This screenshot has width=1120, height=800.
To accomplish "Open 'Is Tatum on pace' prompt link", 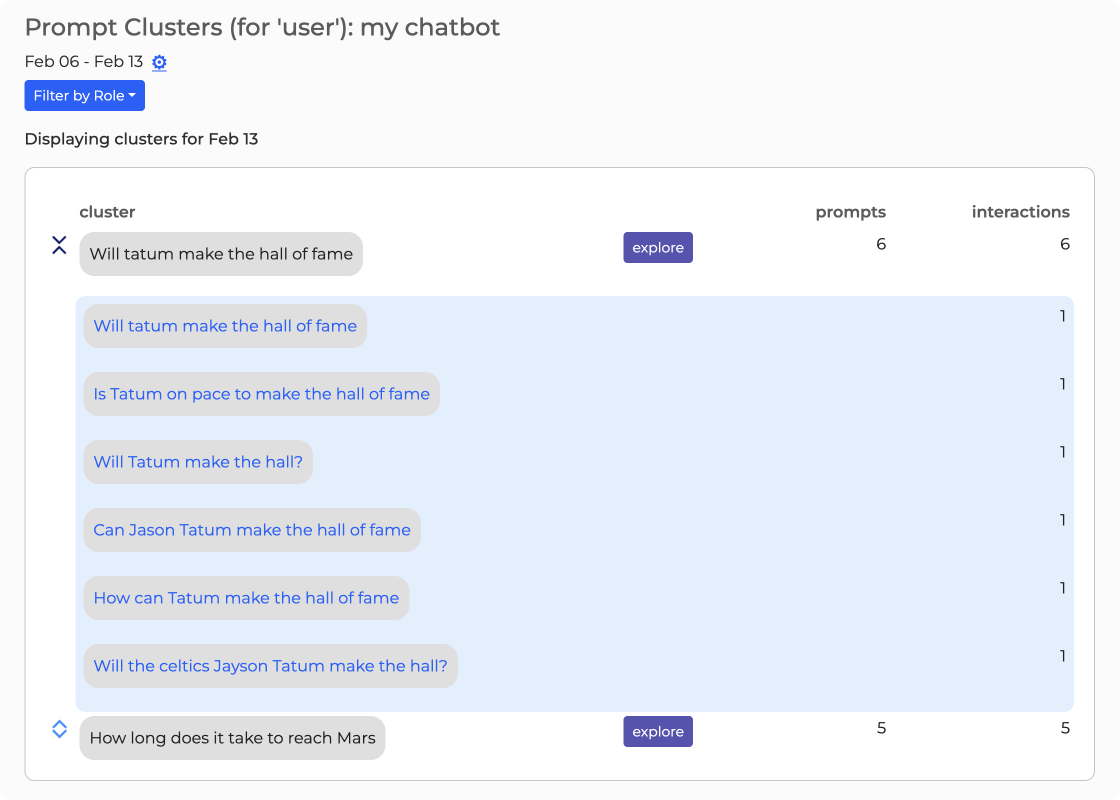I will point(261,394).
